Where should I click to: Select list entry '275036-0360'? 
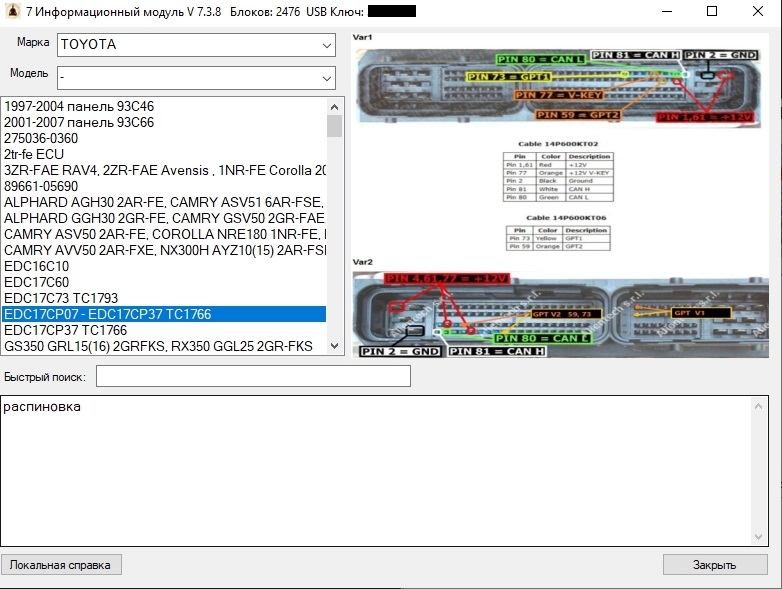click(x=164, y=138)
